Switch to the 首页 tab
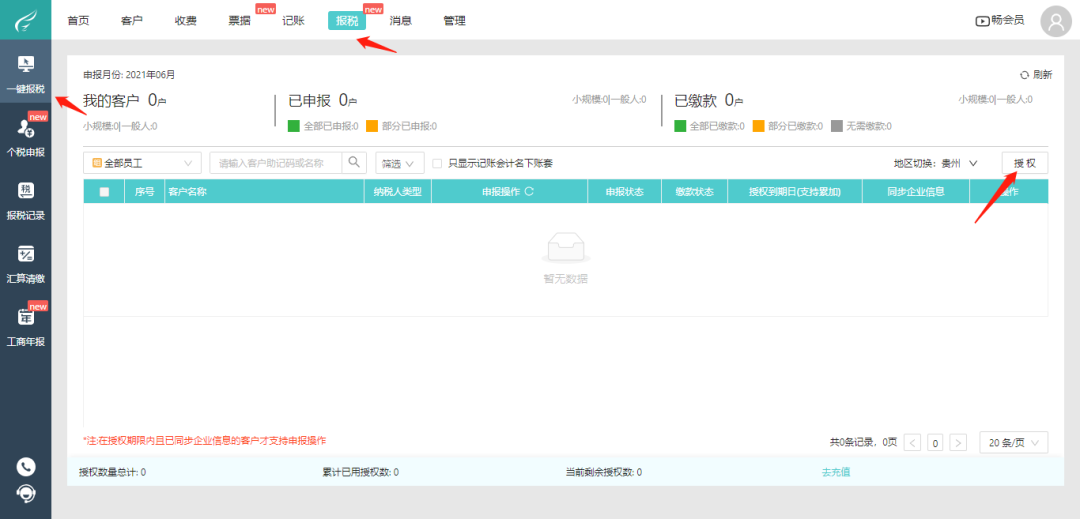 [79, 21]
